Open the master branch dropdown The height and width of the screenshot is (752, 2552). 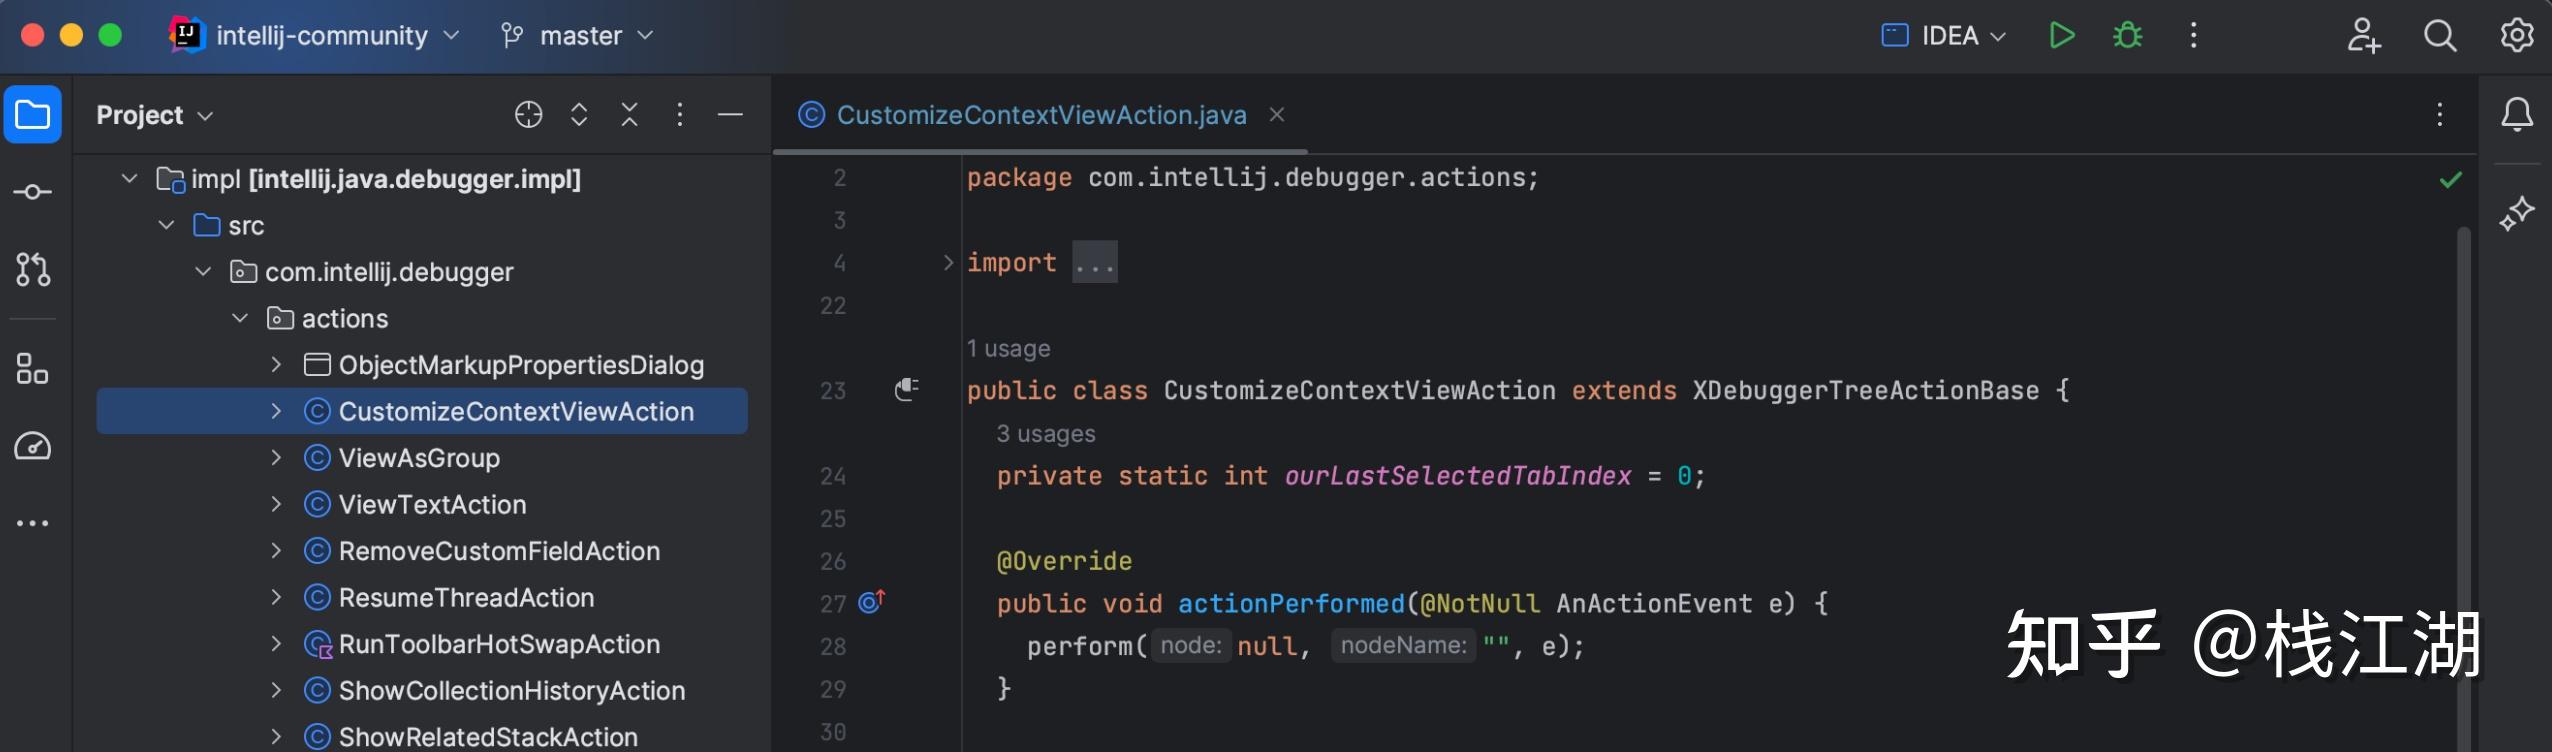coord(578,36)
